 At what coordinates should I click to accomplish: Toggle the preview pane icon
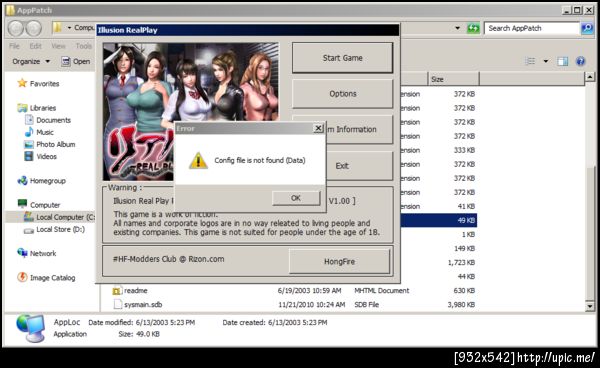pos(562,61)
